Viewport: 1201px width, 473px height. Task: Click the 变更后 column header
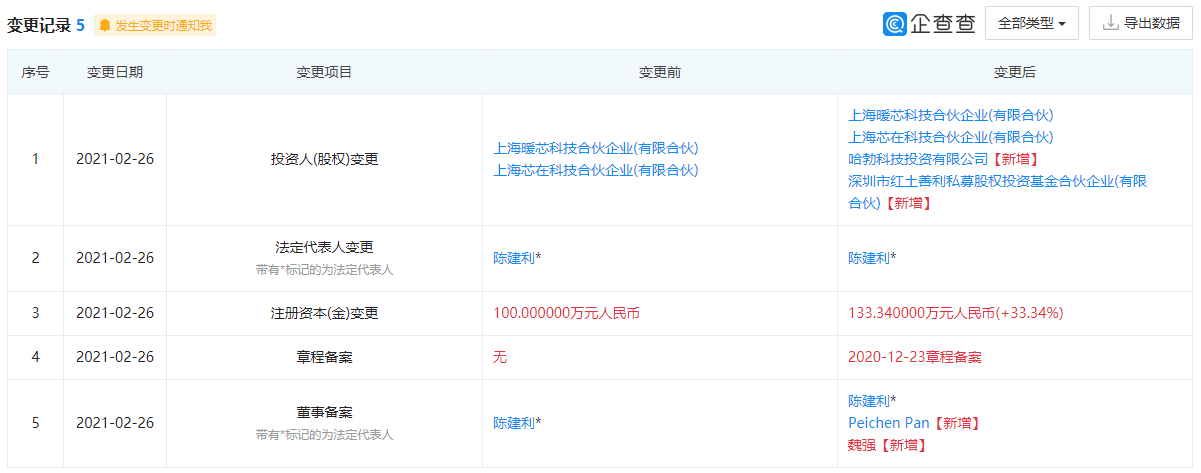tap(1015, 72)
